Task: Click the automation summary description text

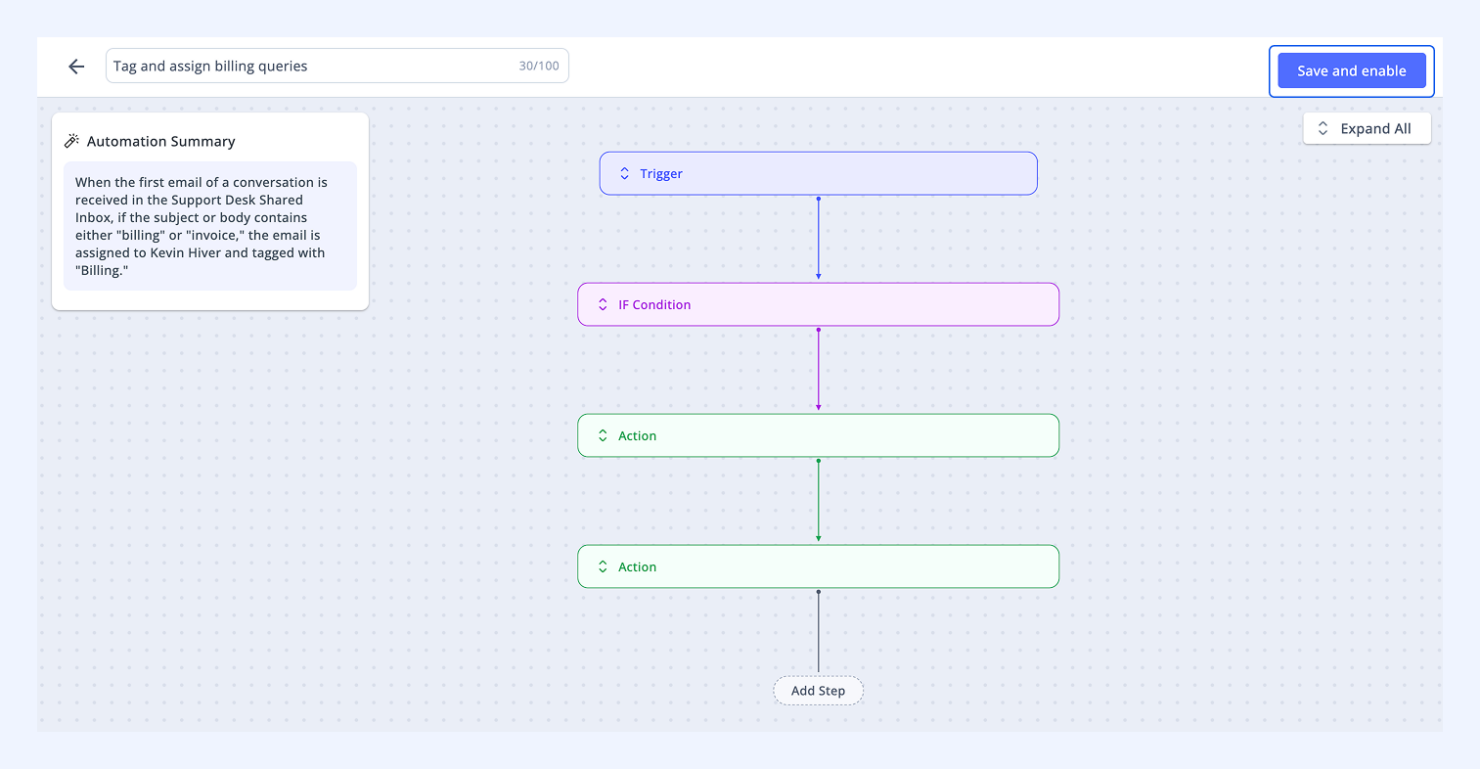Action: [x=210, y=226]
